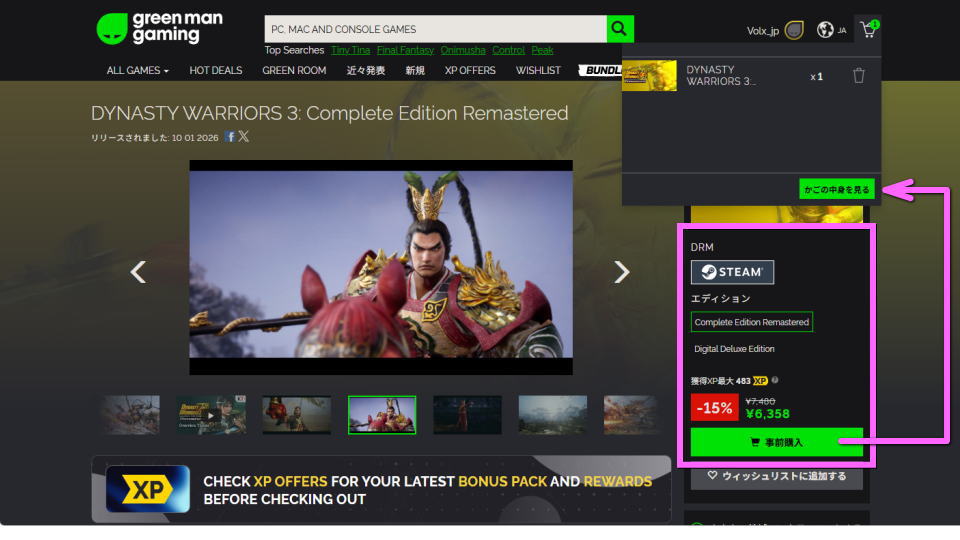
Task: Play the trailer video thumbnail
Action: coord(211,414)
